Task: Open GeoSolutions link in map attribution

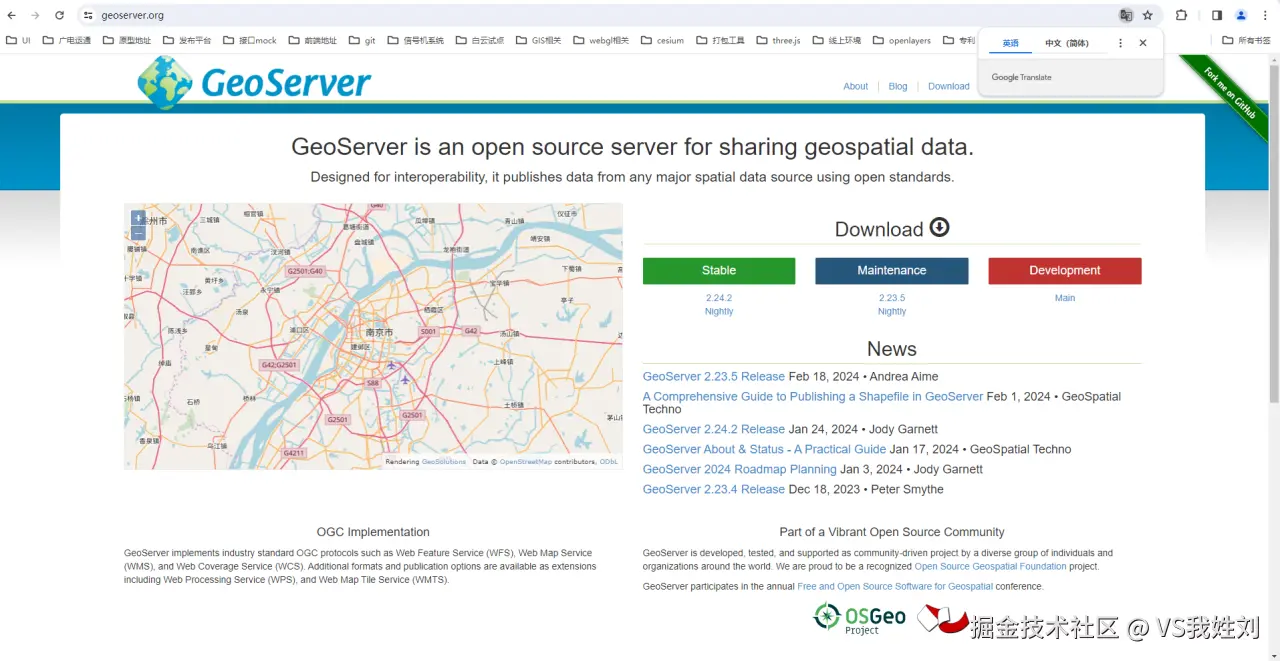Action: pyautogui.click(x=444, y=462)
